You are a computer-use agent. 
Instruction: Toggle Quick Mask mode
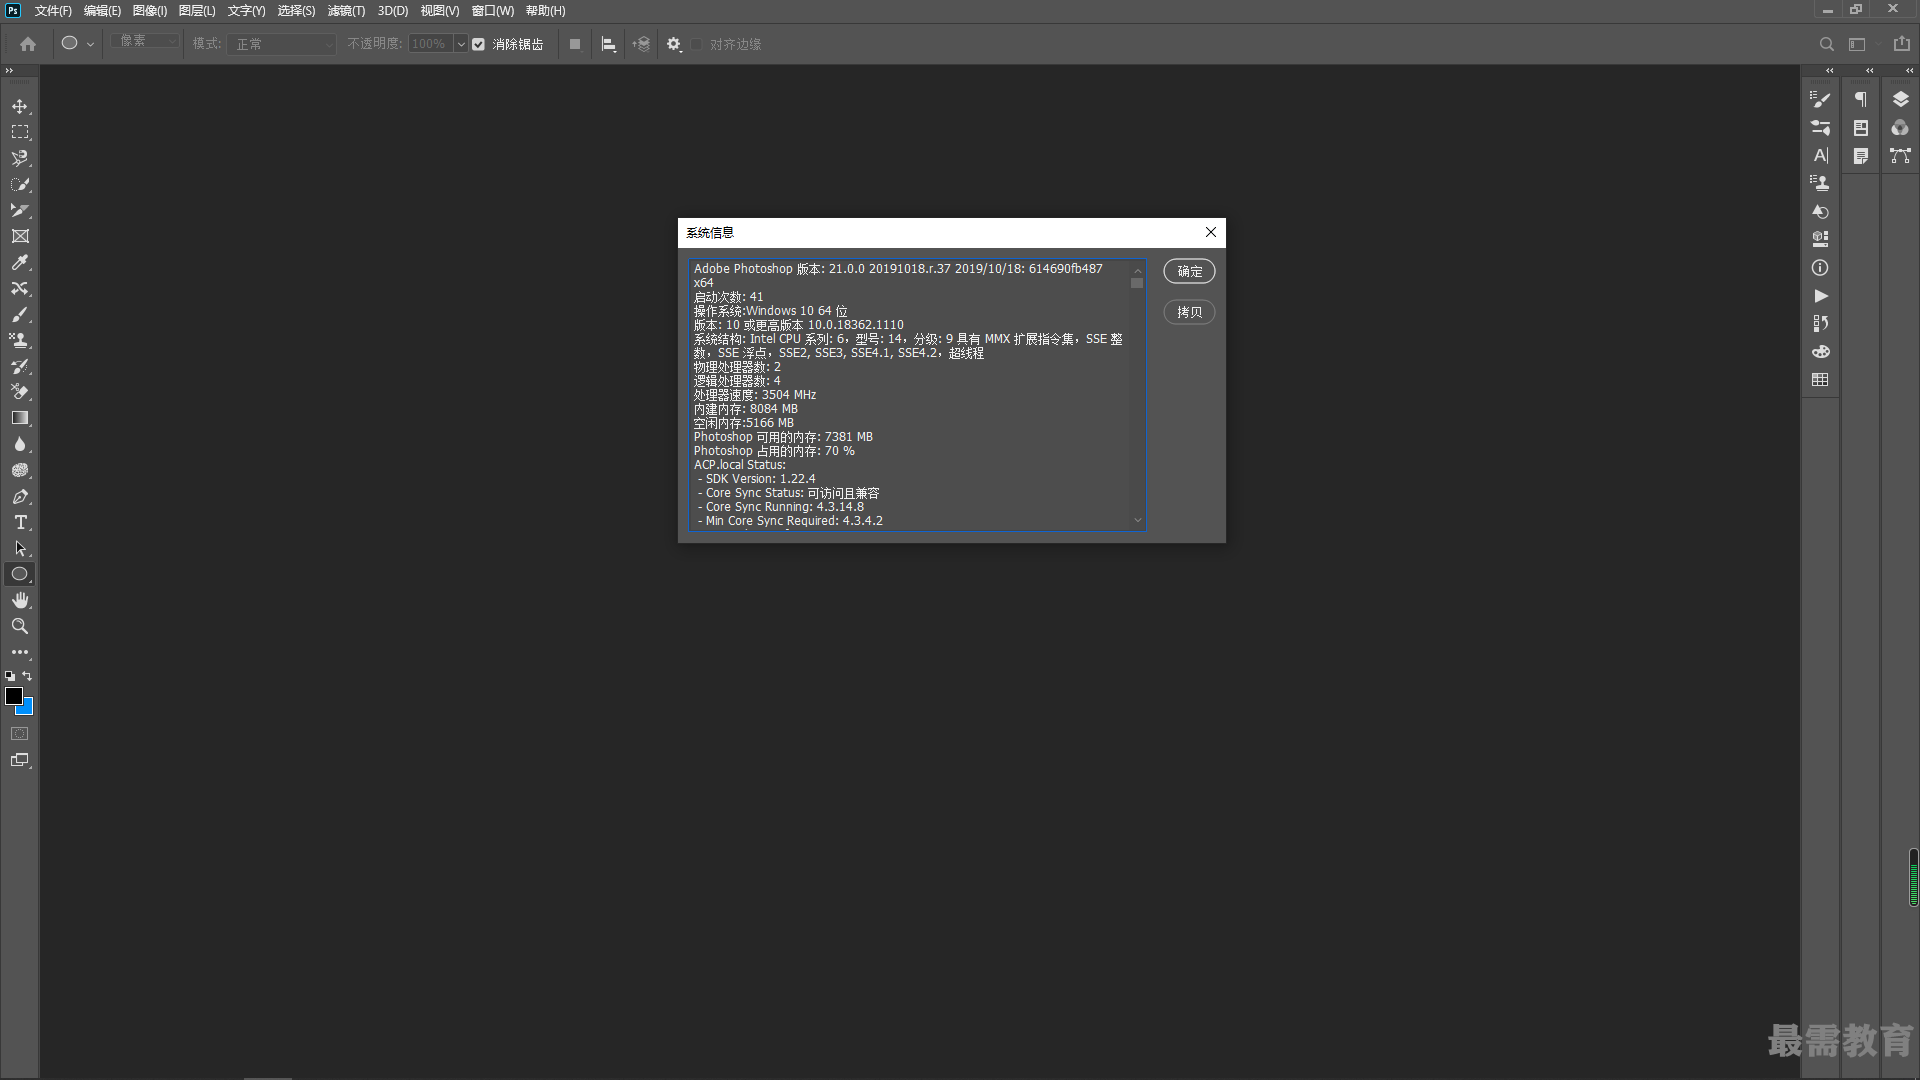(x=20, y=734)
